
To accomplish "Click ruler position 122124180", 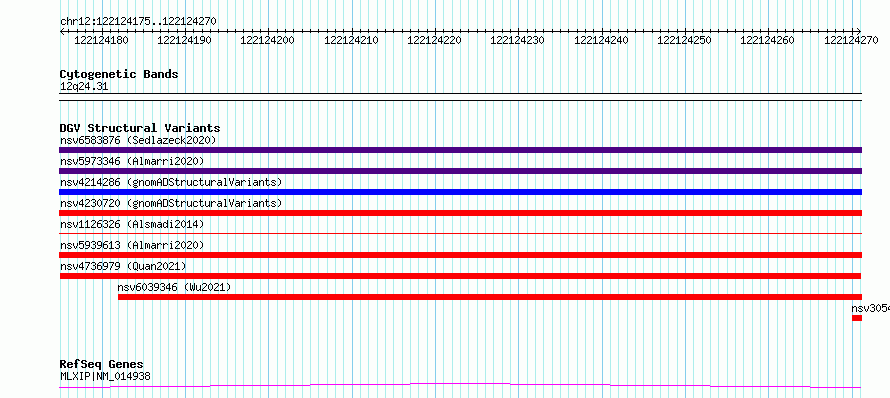I will pos(102,40).
